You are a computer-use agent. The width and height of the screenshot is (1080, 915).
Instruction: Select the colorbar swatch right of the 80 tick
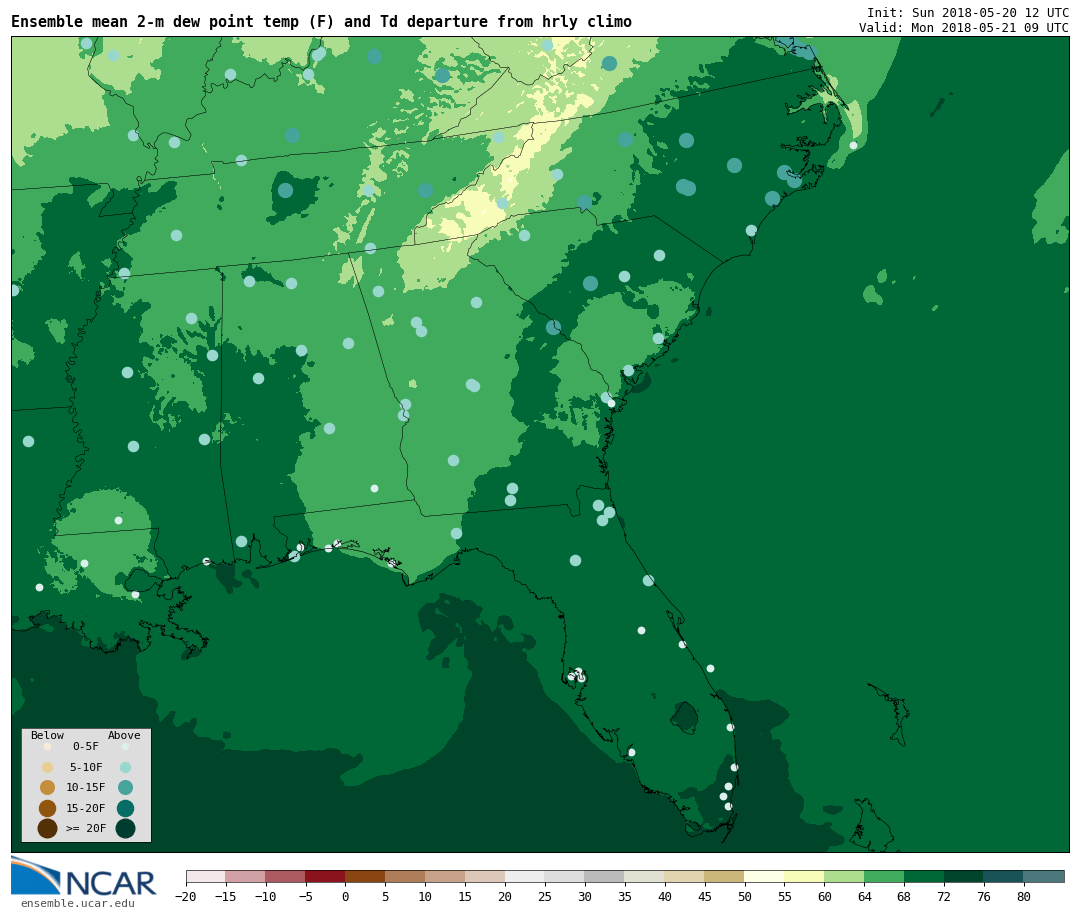click(1044, 877)
